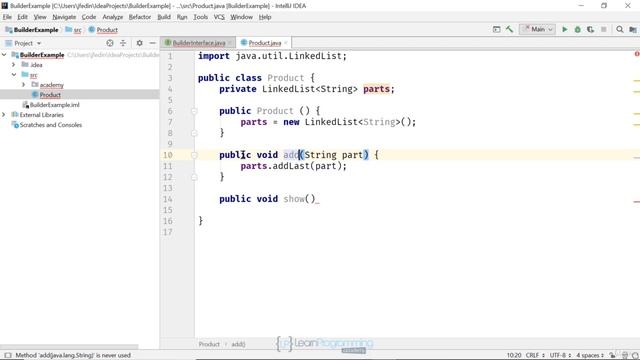640x360 pixels.
Task: Change the 4 spaces indent setting
Action: pyautogui.click(x=590, y=355)
